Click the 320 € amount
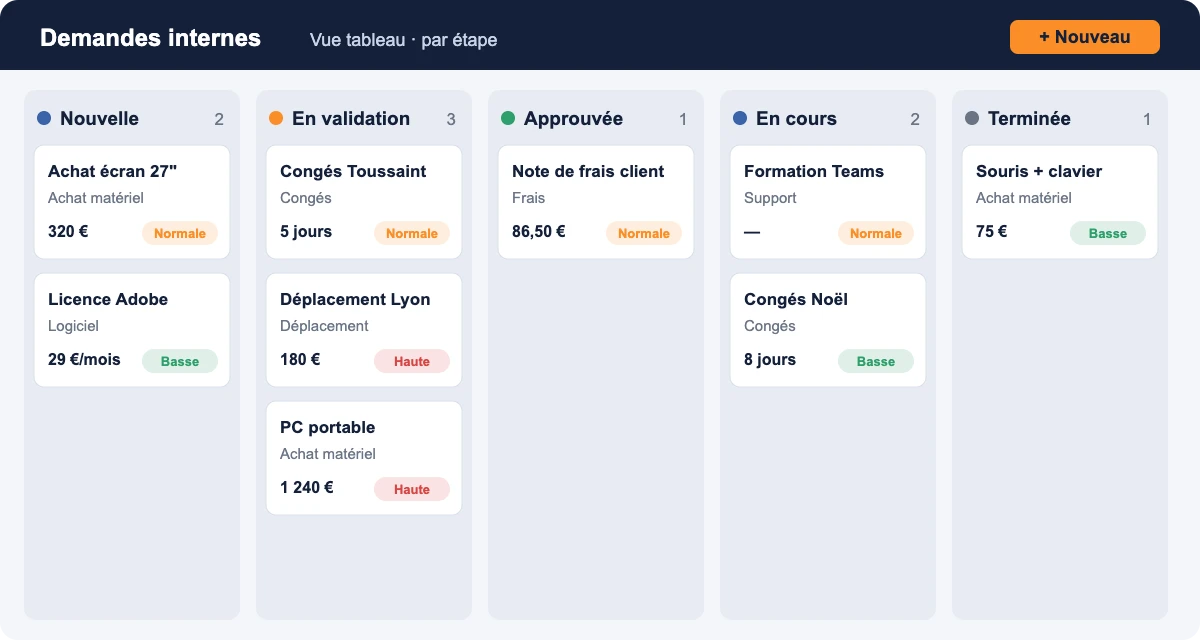 click(x=68, y=231)
